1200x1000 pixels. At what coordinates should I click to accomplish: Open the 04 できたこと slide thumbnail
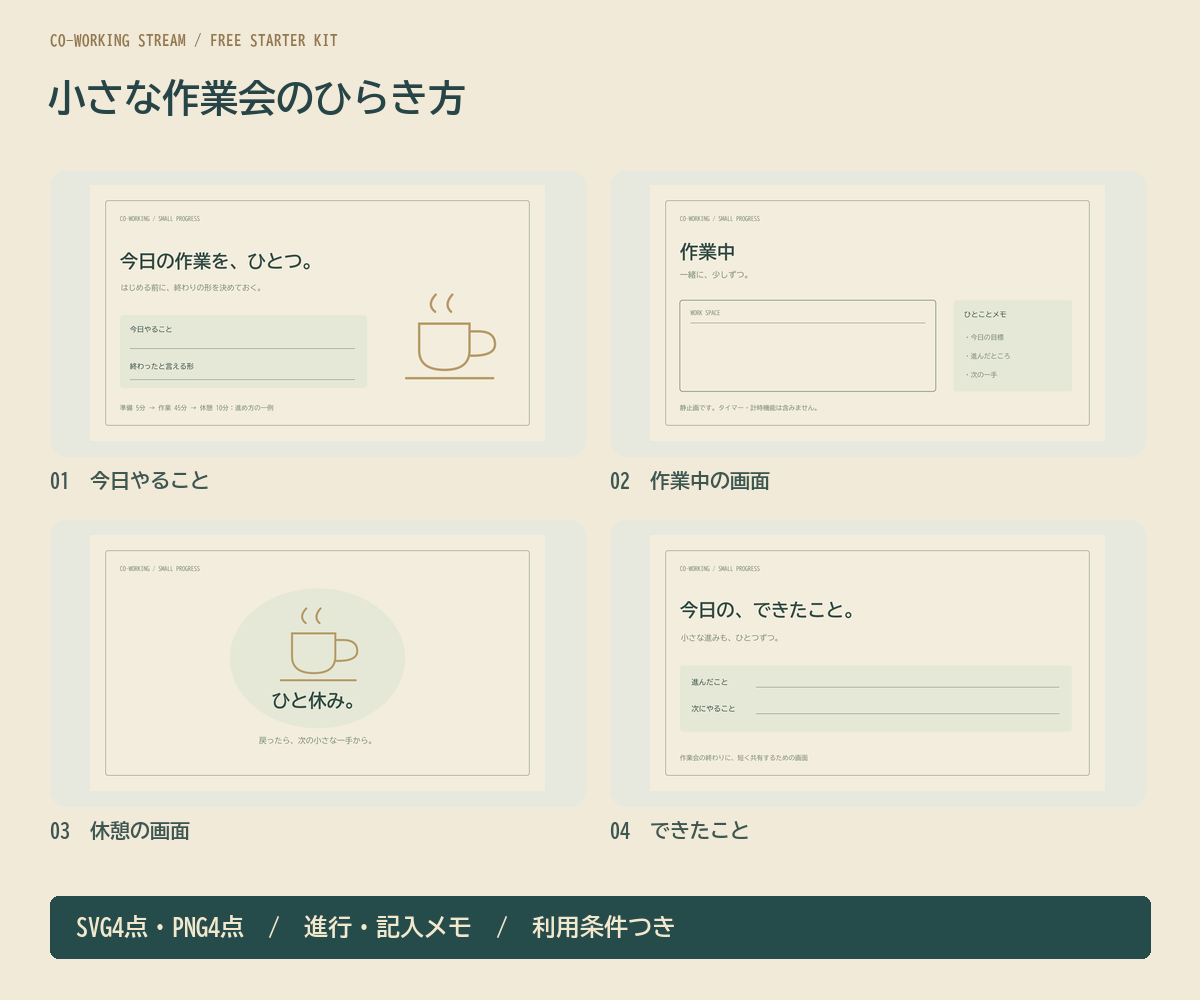point(878,663)
